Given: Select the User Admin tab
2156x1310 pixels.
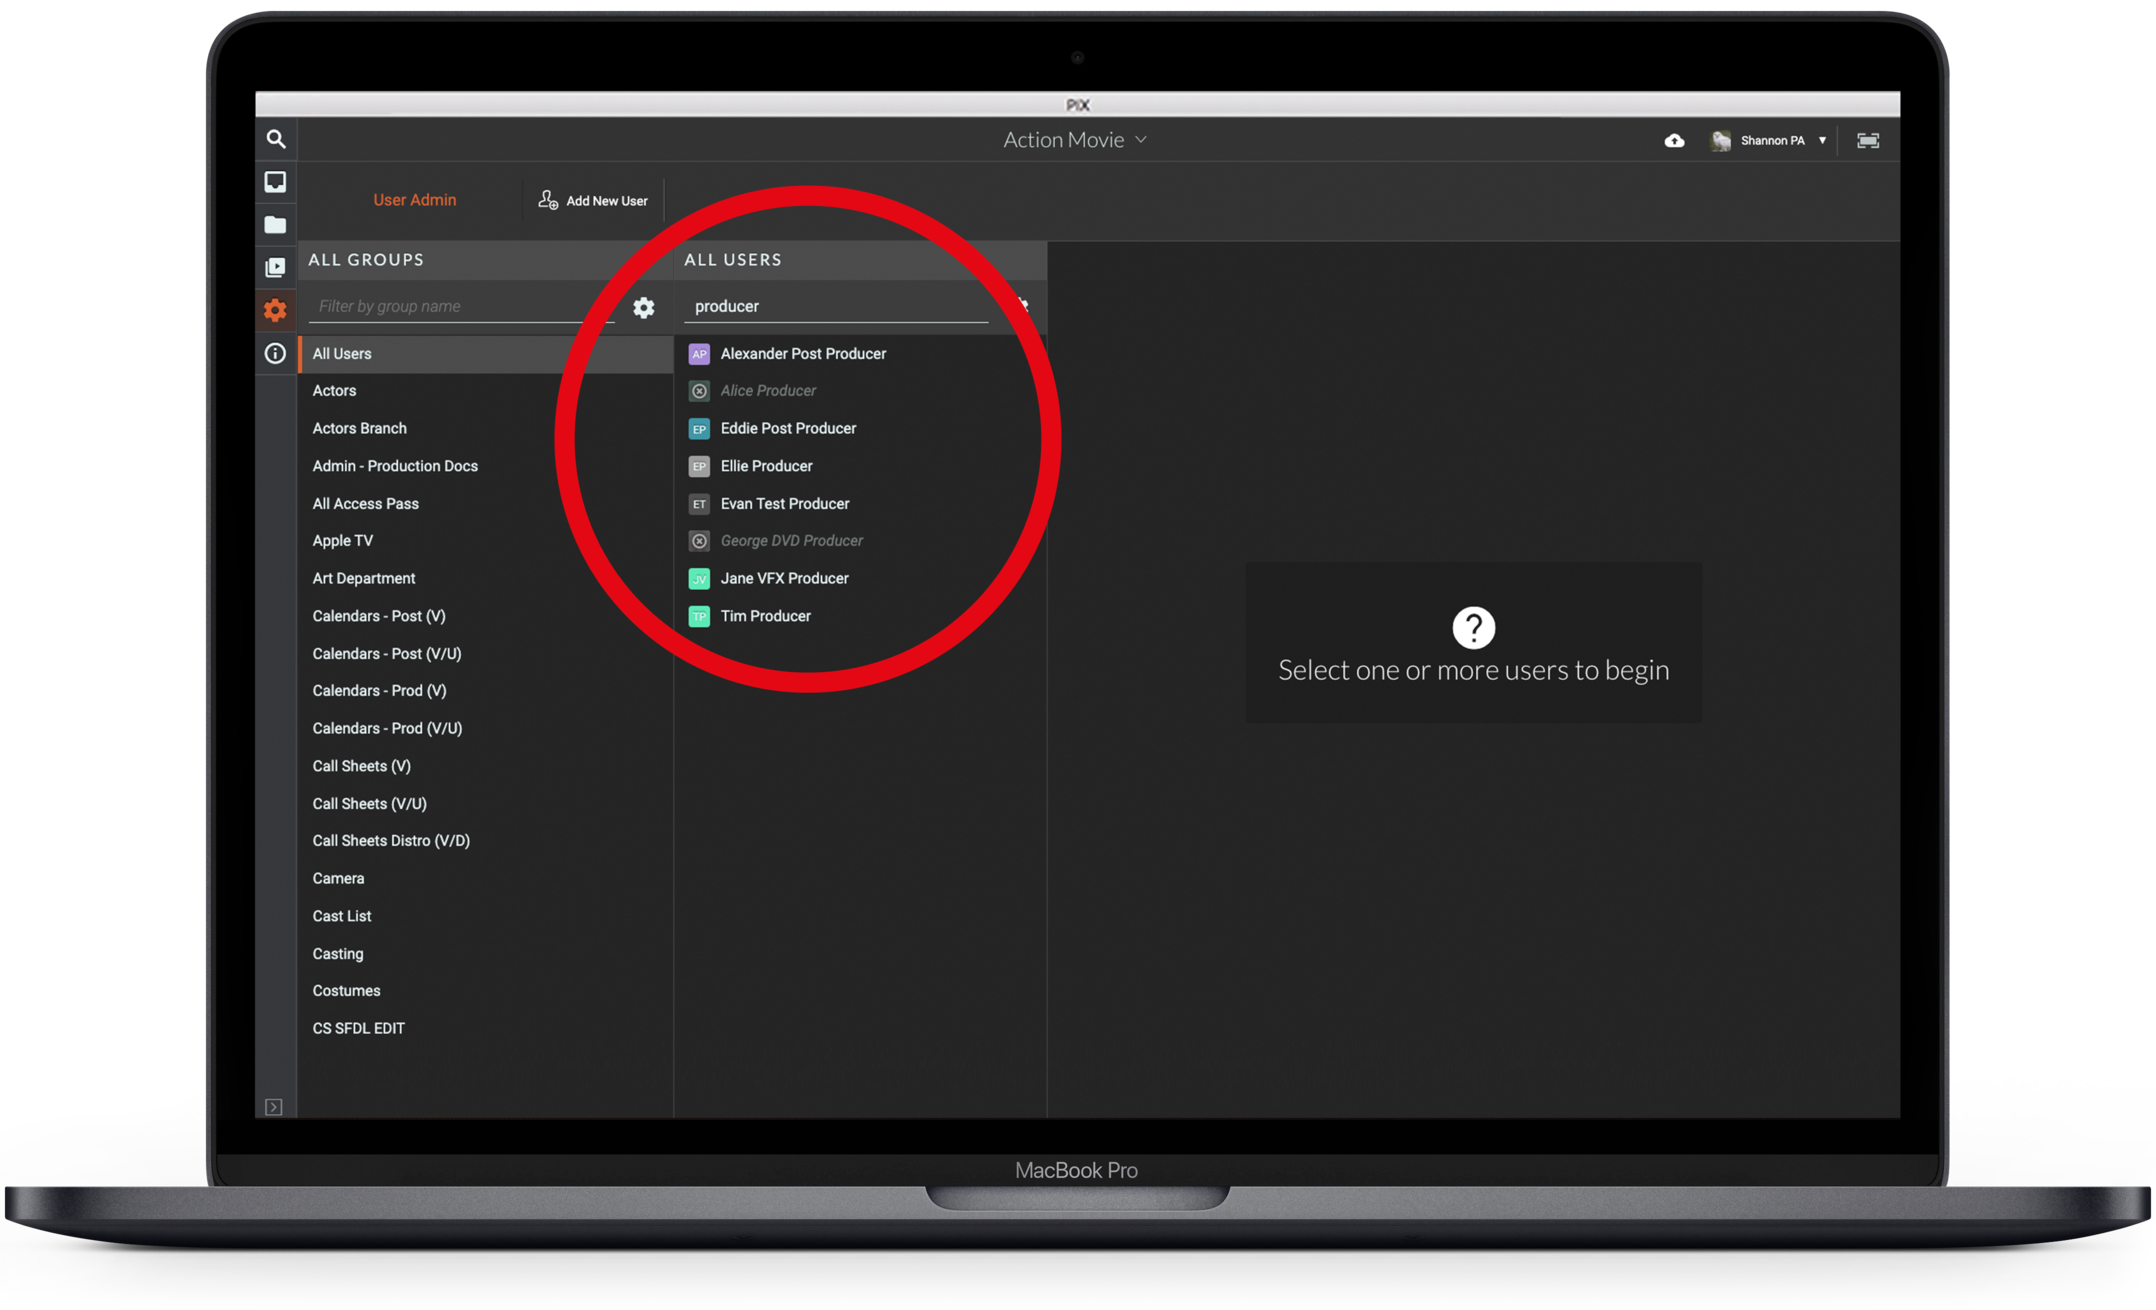Looking at the screenshot, I should pyautogui.click(x=414, y=200).
